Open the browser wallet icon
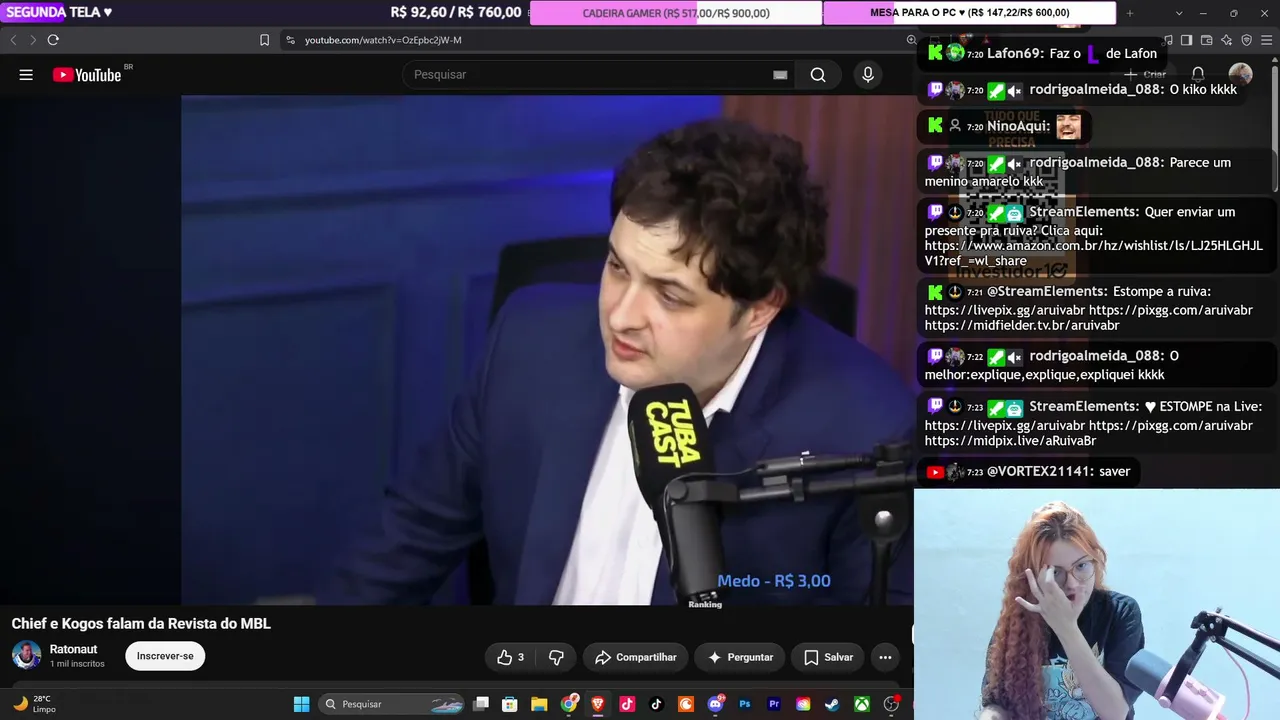1280x720 pixels. tap(1206, 40)
